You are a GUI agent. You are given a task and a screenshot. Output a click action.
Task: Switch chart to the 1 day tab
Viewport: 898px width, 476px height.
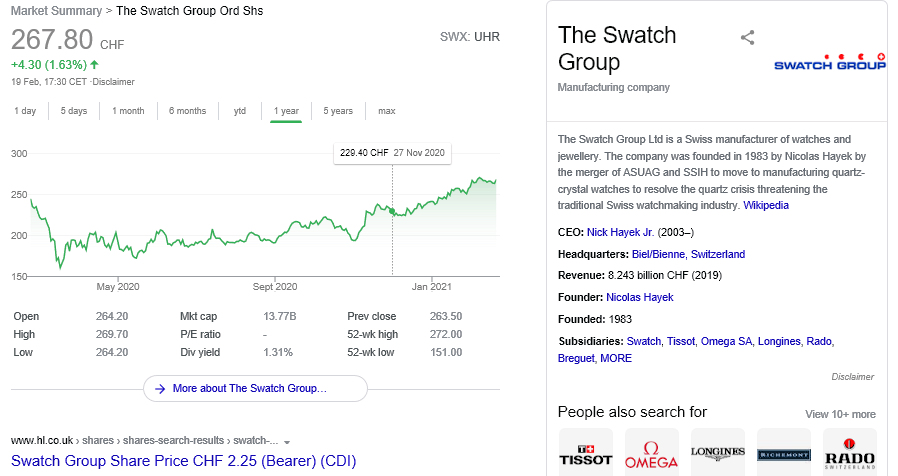pyautogui.click(x=25, y=111)
